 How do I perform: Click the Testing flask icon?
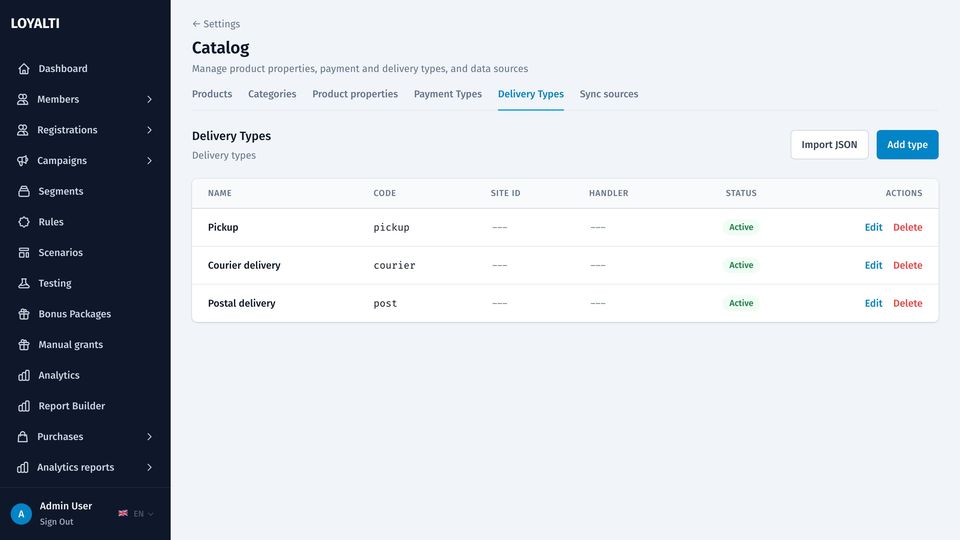click(24, 283)
